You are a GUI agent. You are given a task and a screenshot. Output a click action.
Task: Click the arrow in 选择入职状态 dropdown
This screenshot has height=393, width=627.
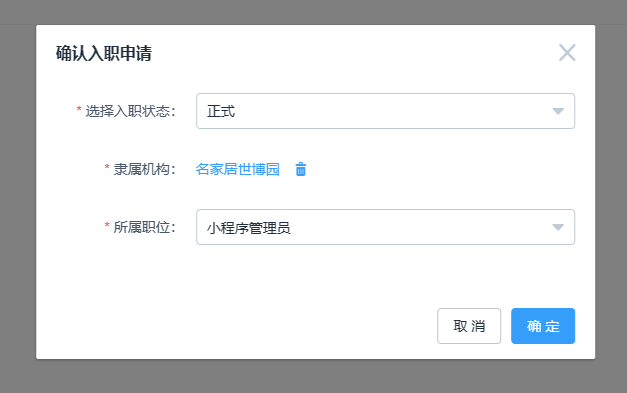point(558,111)
